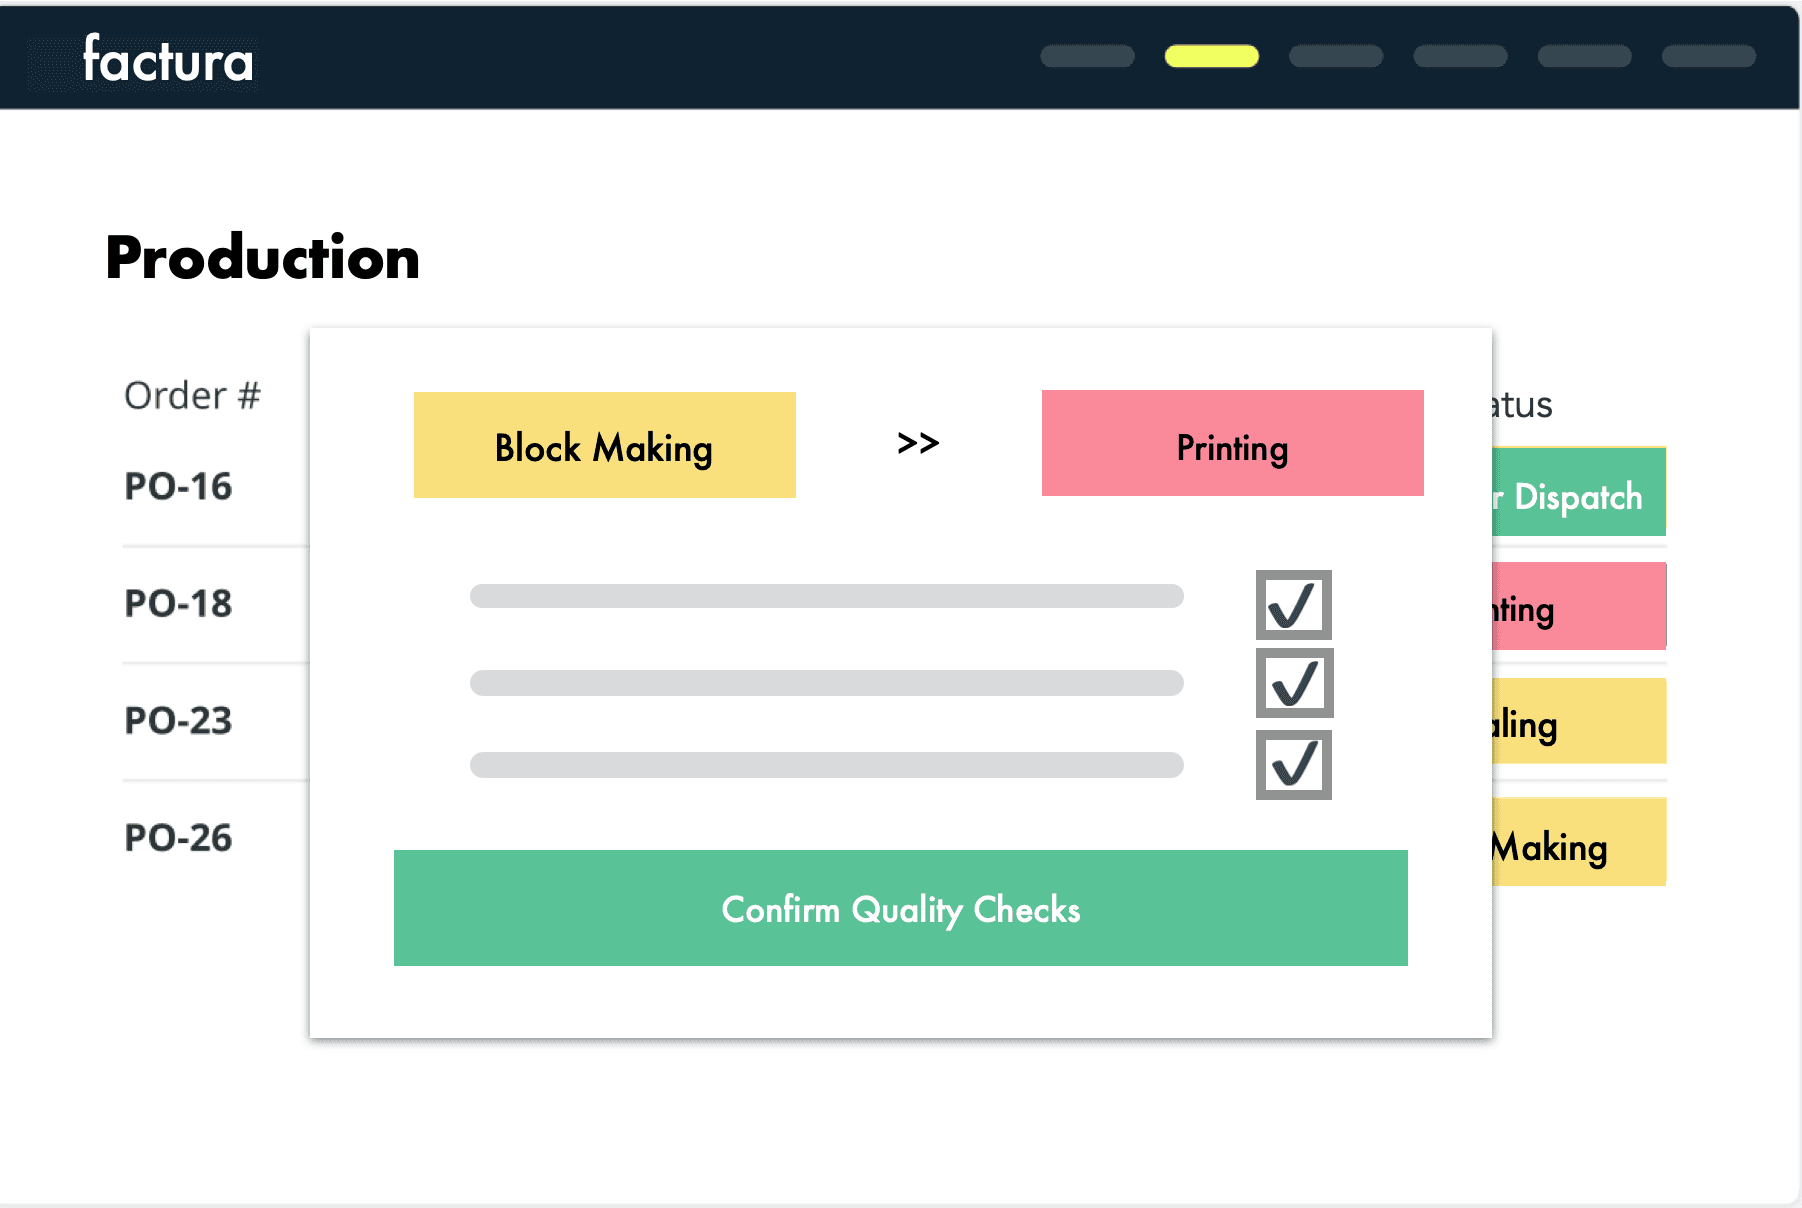Screen dimensions: 1802x1208
Task: Click the pink Printing stage box
Action: click(1232, 443)
